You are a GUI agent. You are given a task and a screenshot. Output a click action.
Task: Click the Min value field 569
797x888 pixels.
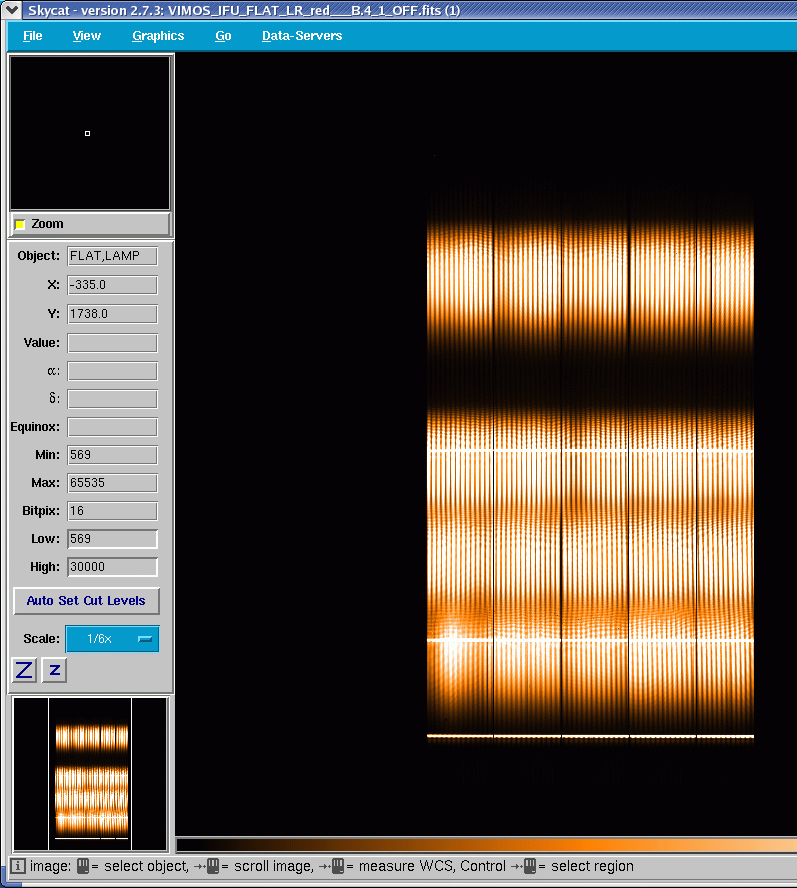(112, 455)
